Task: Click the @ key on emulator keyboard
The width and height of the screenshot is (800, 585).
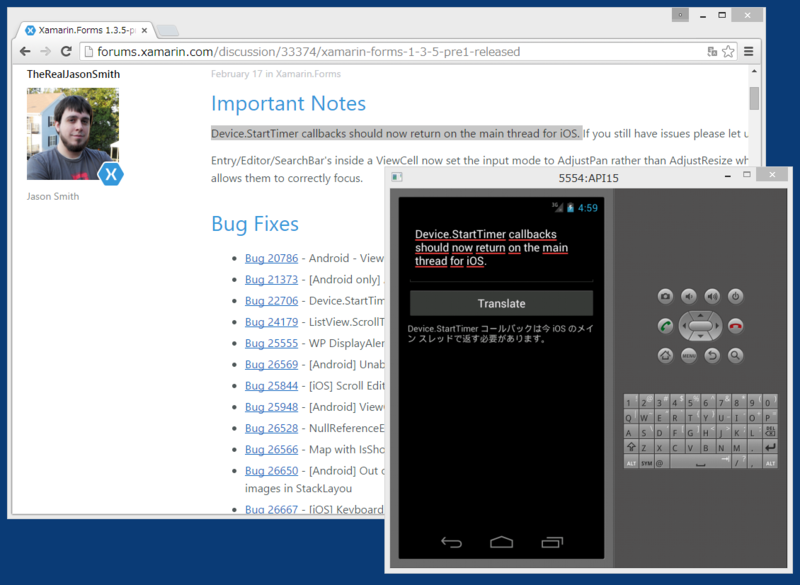Action: (662, 463)
